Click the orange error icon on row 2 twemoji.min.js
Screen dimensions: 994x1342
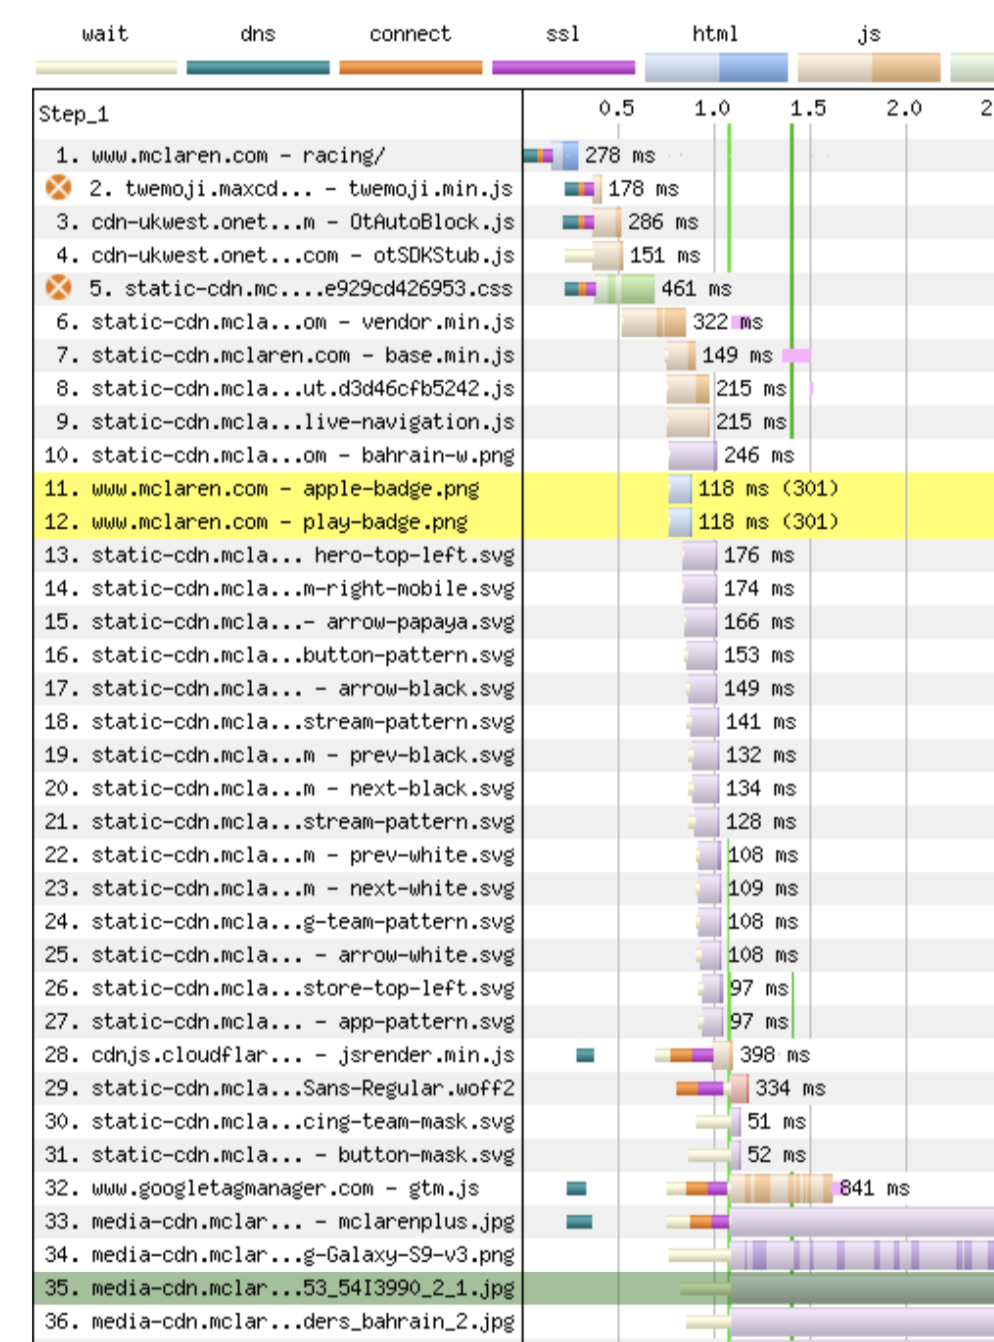coord(59,188)
